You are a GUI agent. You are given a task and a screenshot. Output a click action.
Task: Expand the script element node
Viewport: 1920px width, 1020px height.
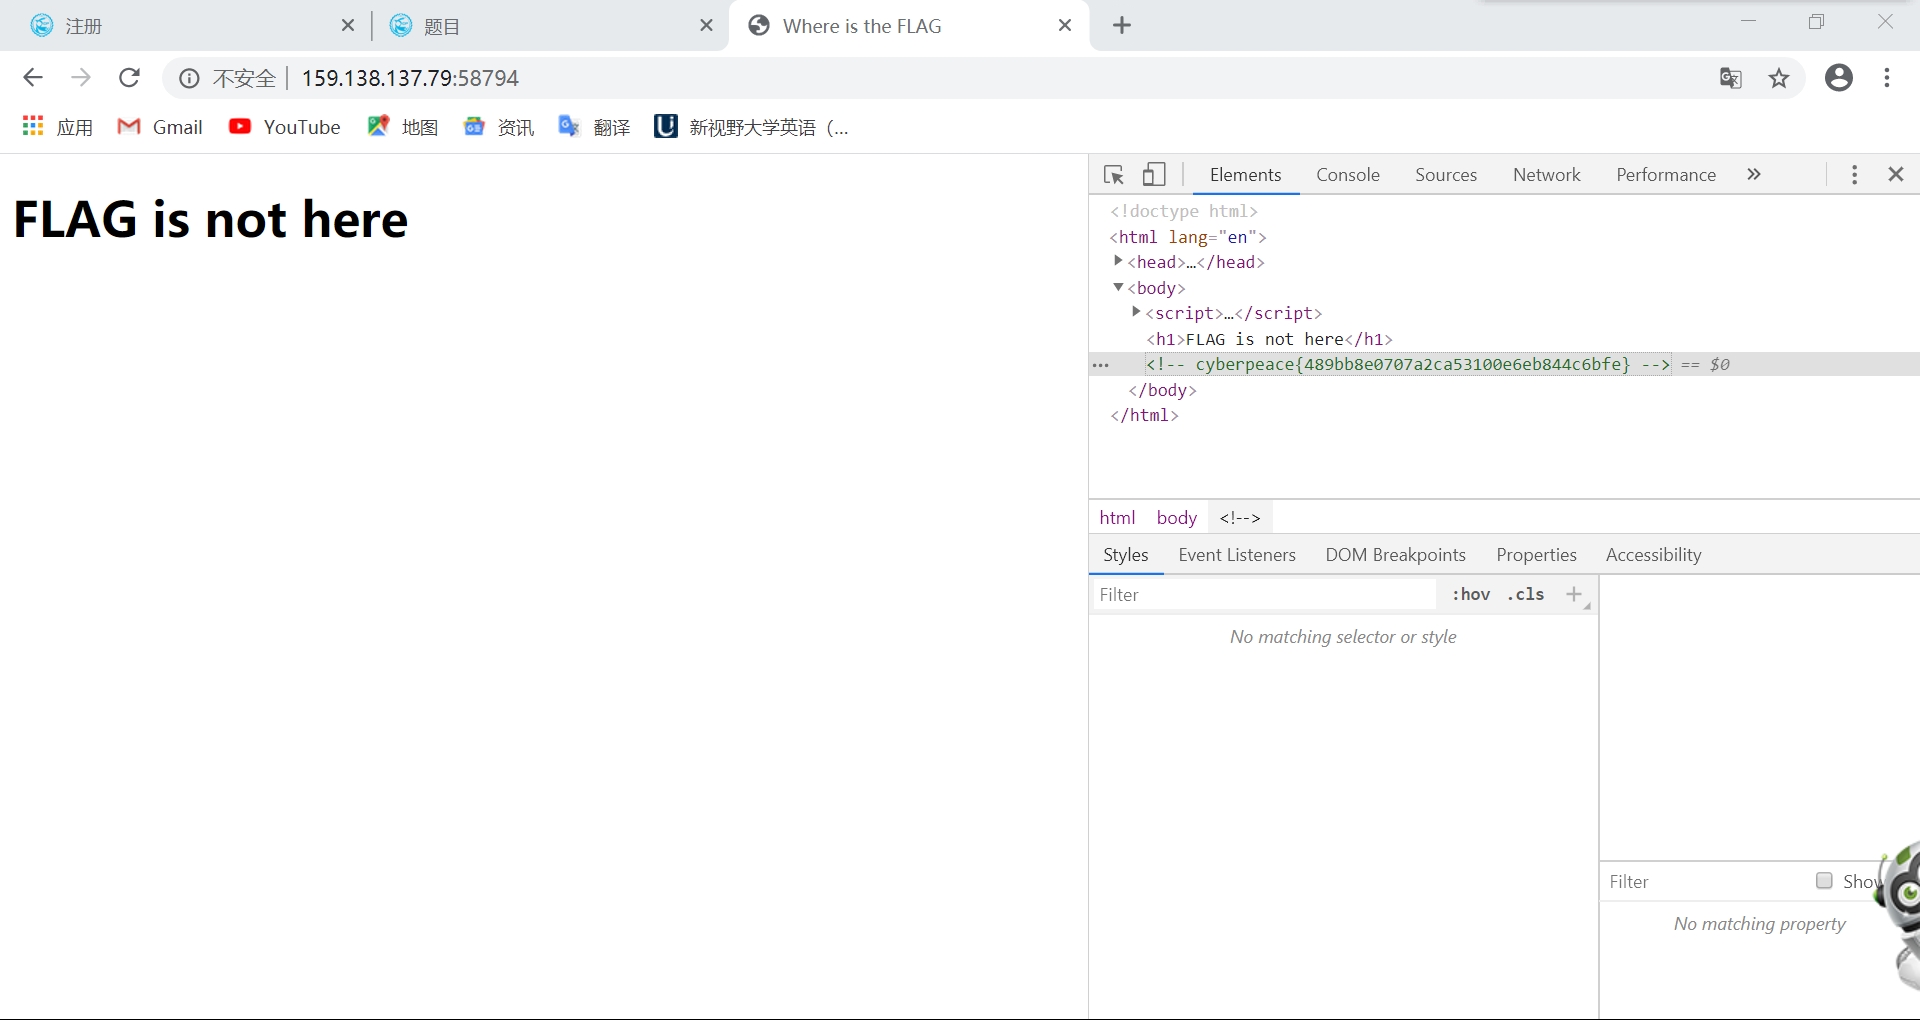(x=1136, y=312)
